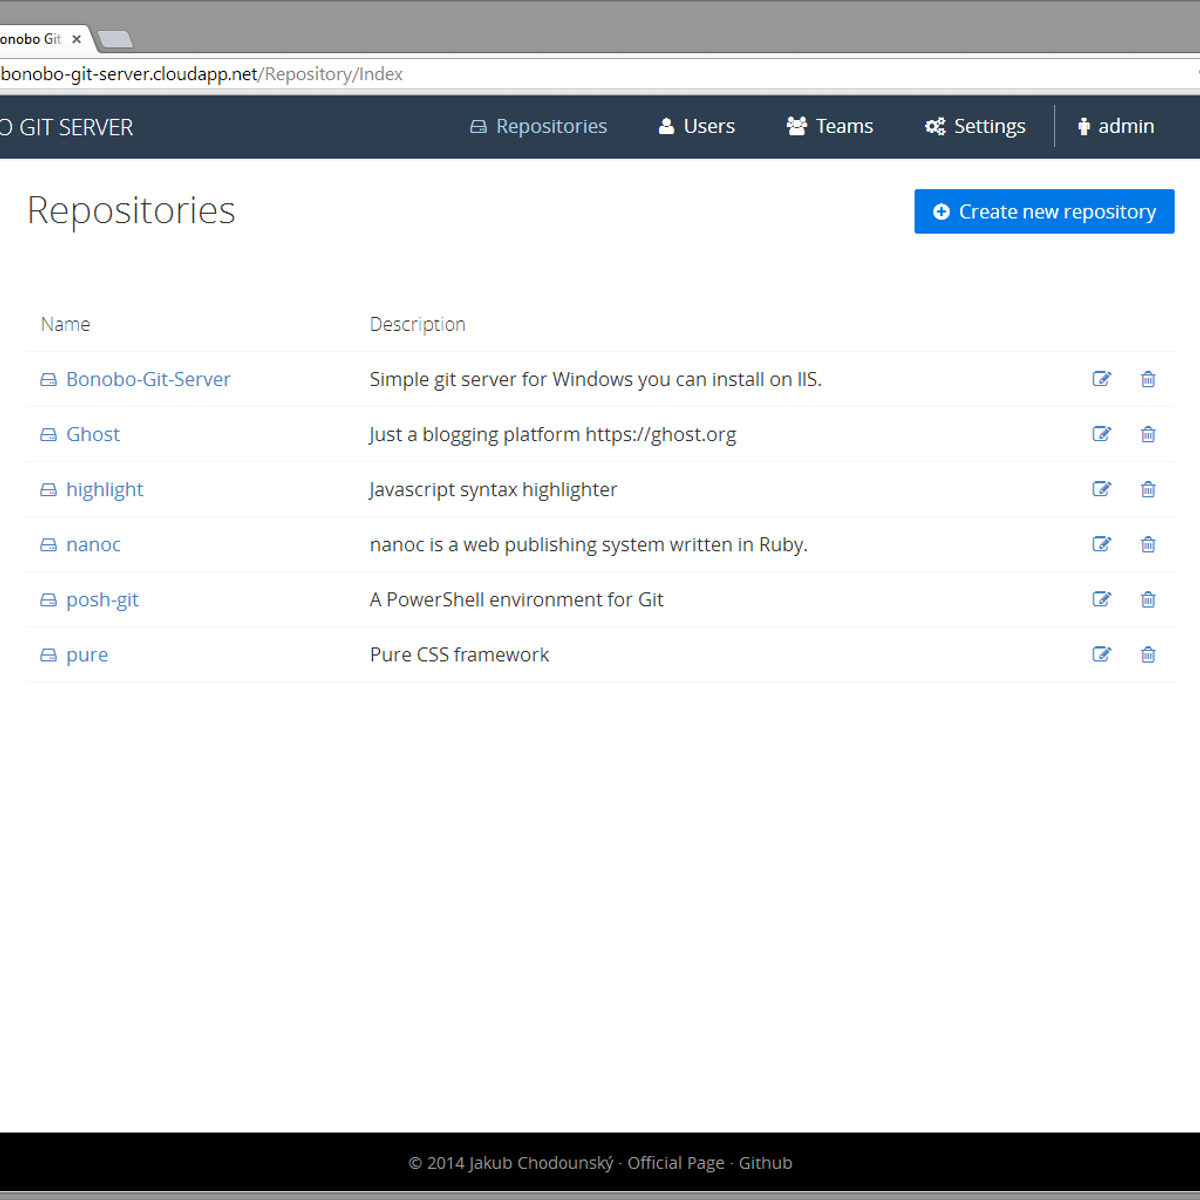Open the Bonobo-Git-Server repository link
1200x1200 pixels.
tap(148, 379)
